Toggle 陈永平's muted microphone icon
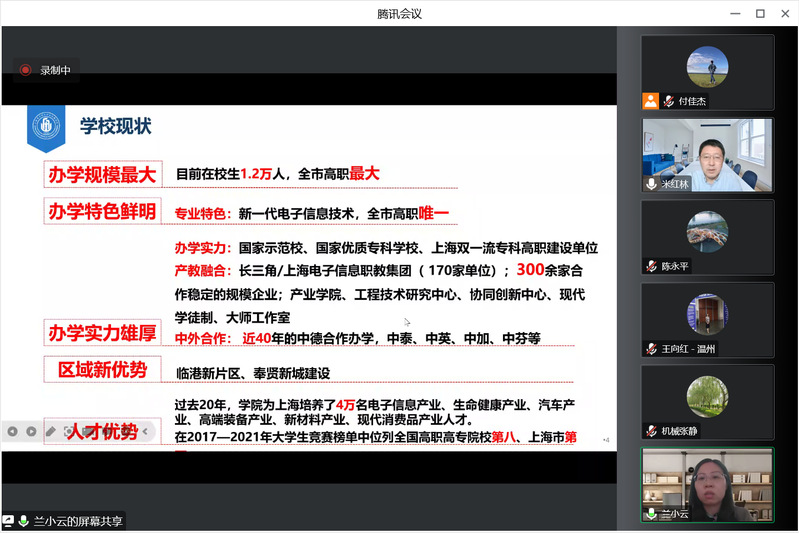This screenshot has width=799, height=533. pyautogui.click(x=652, y=266)
